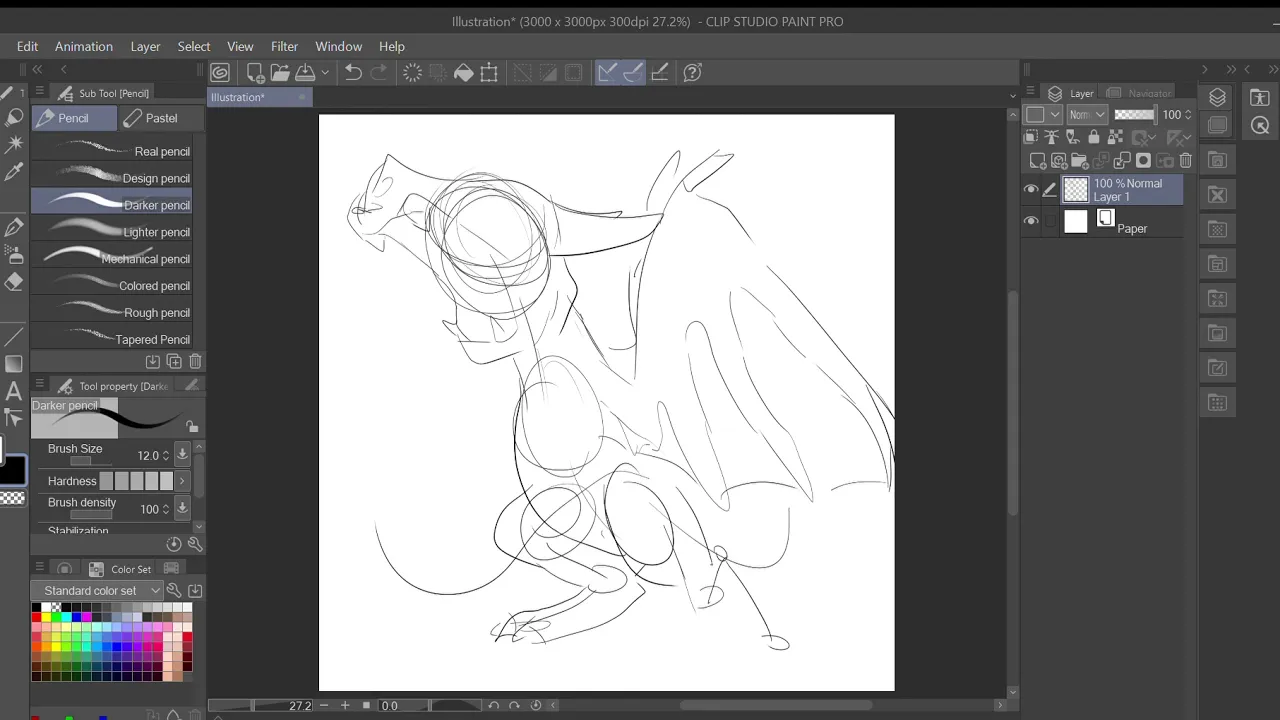Switch to the Navigator panel tab
This screenshot has width=1280, height=720.
pos(1139,93)
